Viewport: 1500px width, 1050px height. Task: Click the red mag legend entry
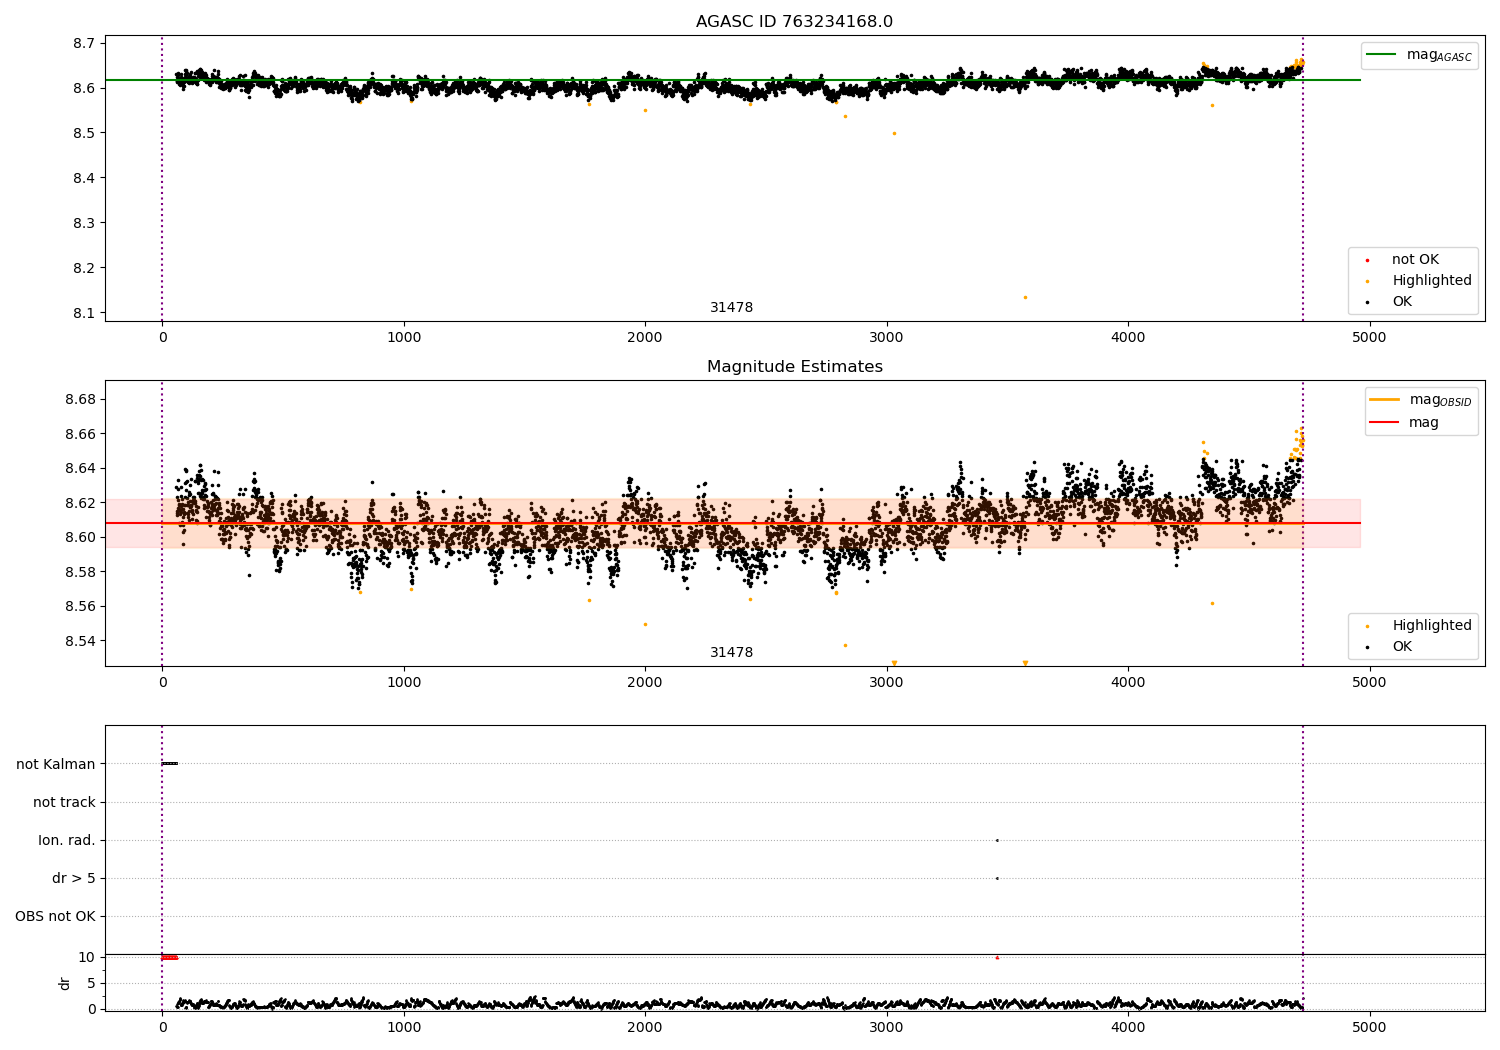(x=1405, y=422)
